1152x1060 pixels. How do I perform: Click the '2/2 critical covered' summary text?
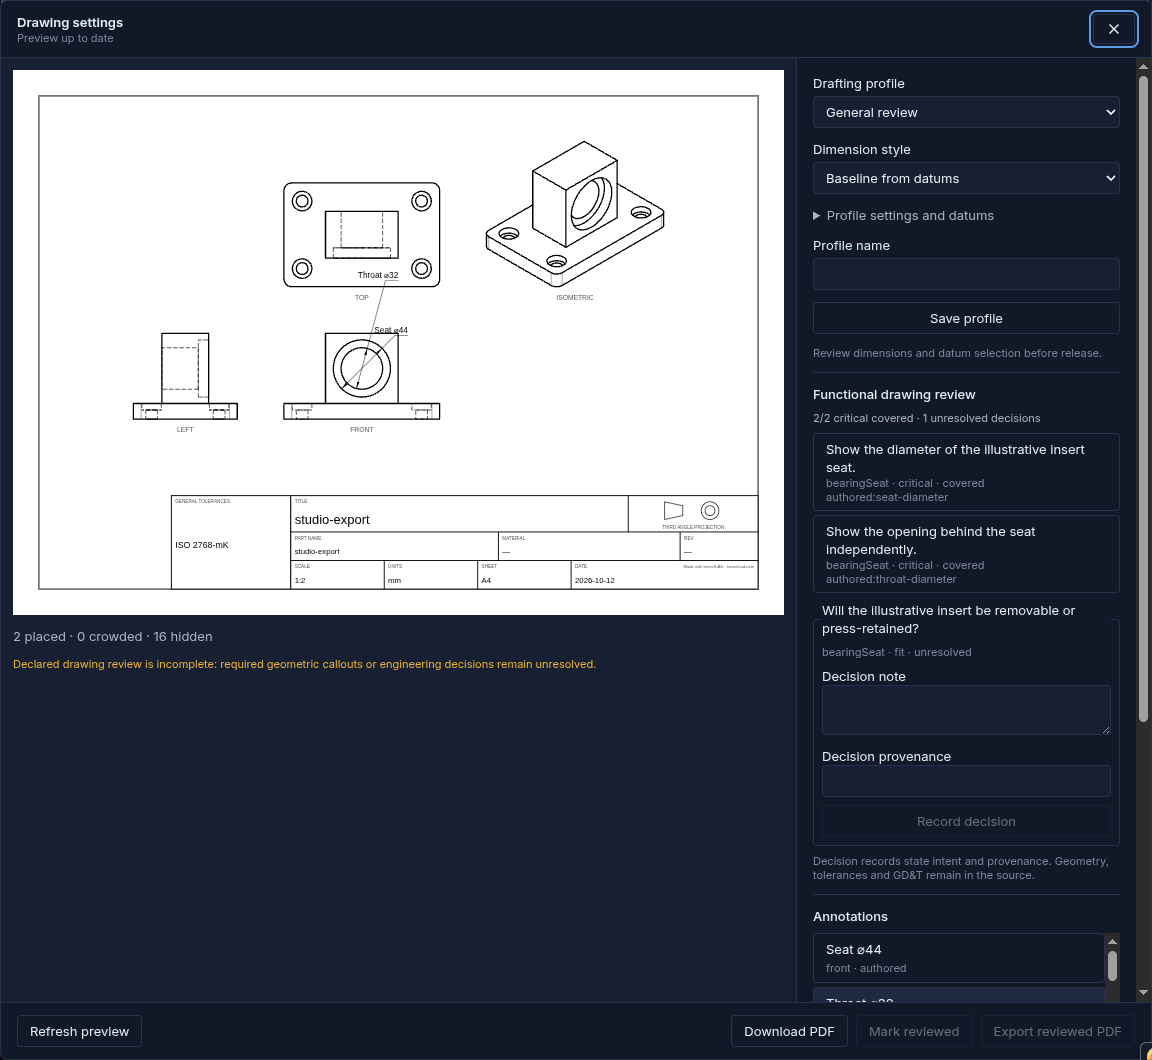pyautogui.click(x=863, y=418)
